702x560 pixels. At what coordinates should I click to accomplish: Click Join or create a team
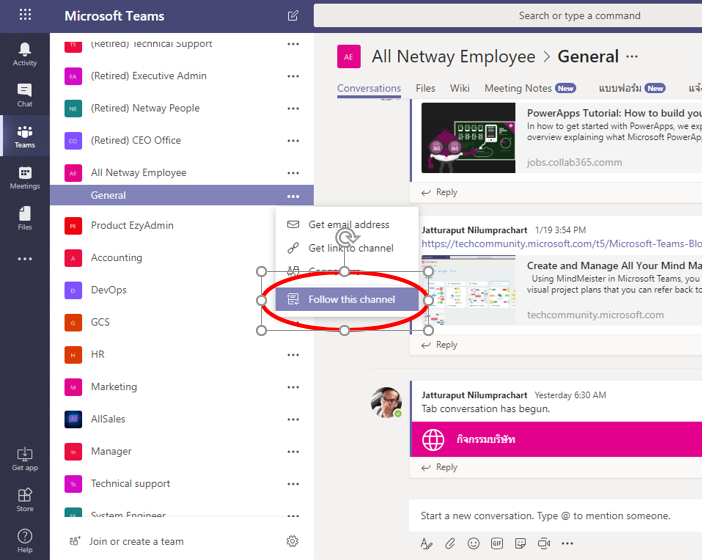(136, 541)
